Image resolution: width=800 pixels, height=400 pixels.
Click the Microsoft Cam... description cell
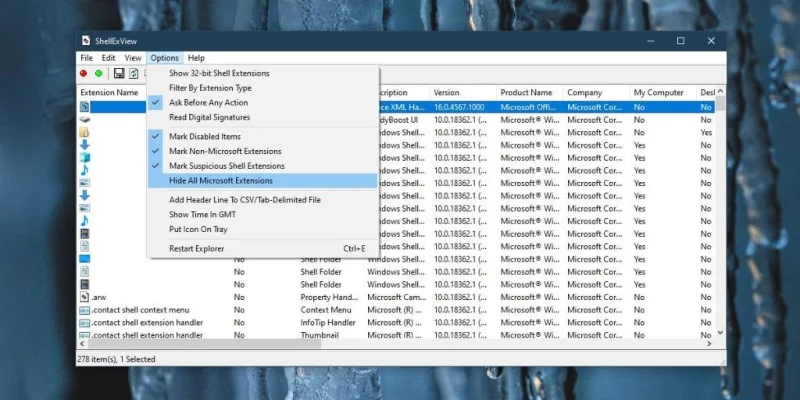pyautogui.click(x=395, y=297)
